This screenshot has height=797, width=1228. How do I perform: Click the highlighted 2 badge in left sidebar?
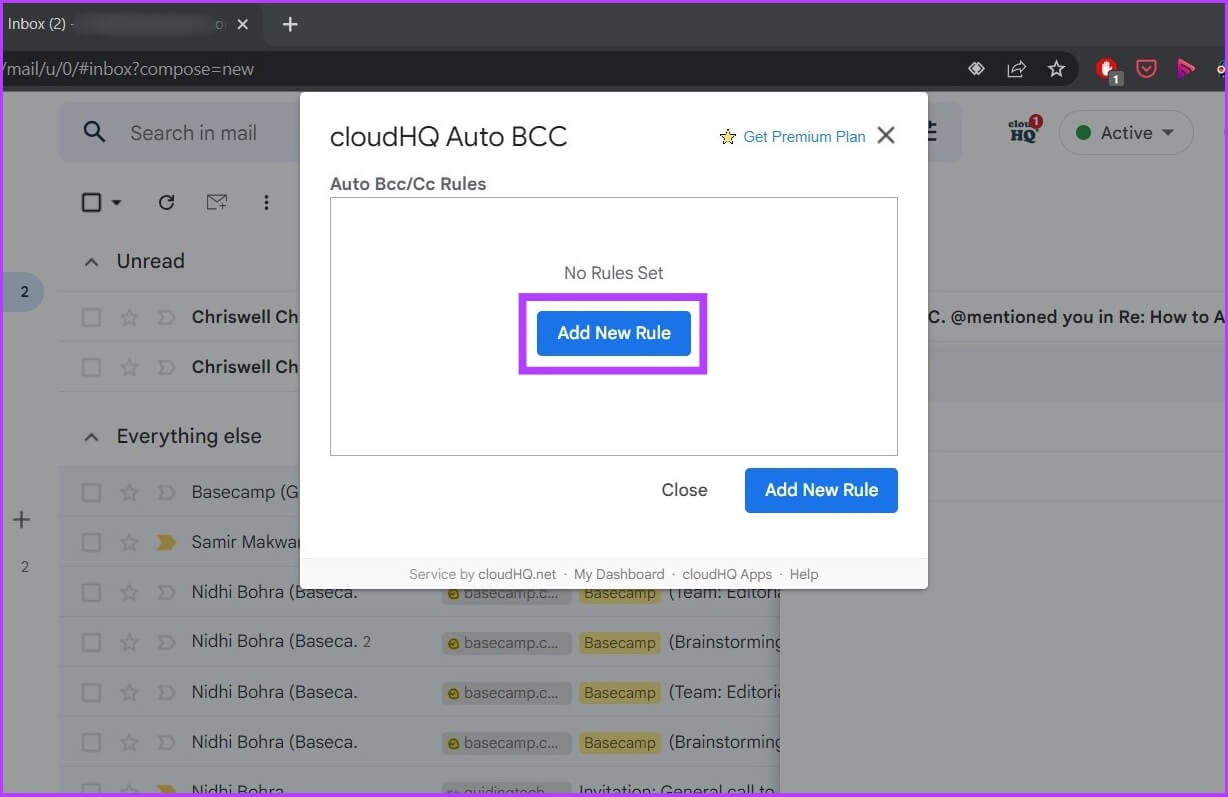pos(25,292)
